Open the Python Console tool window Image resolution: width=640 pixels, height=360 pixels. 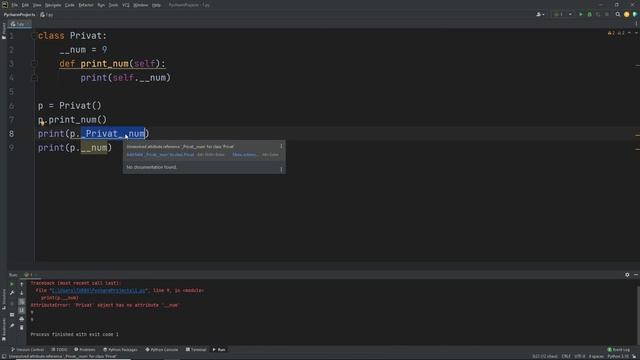(x=162, y=350)
